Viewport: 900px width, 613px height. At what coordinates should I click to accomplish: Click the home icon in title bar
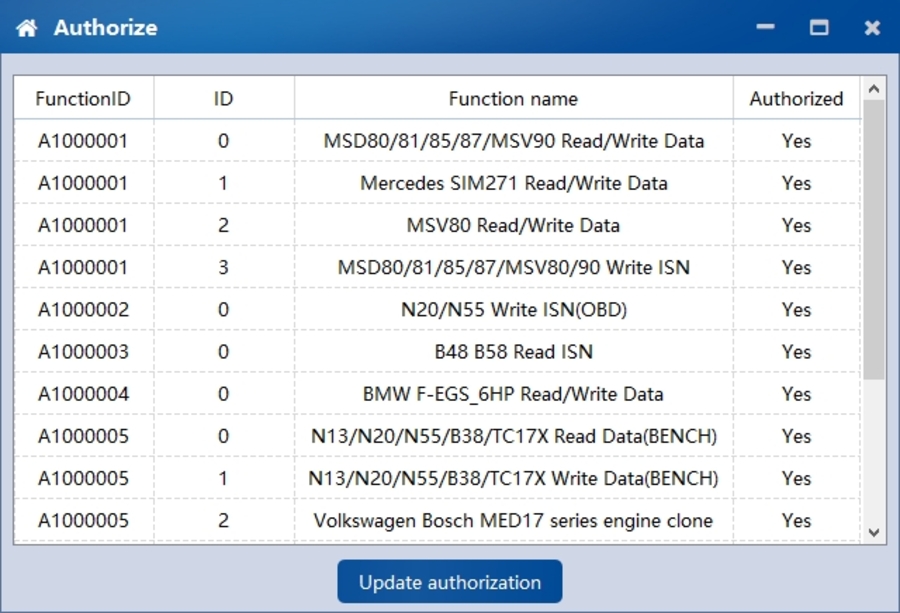pyautogui.click(x=27, y=28)
